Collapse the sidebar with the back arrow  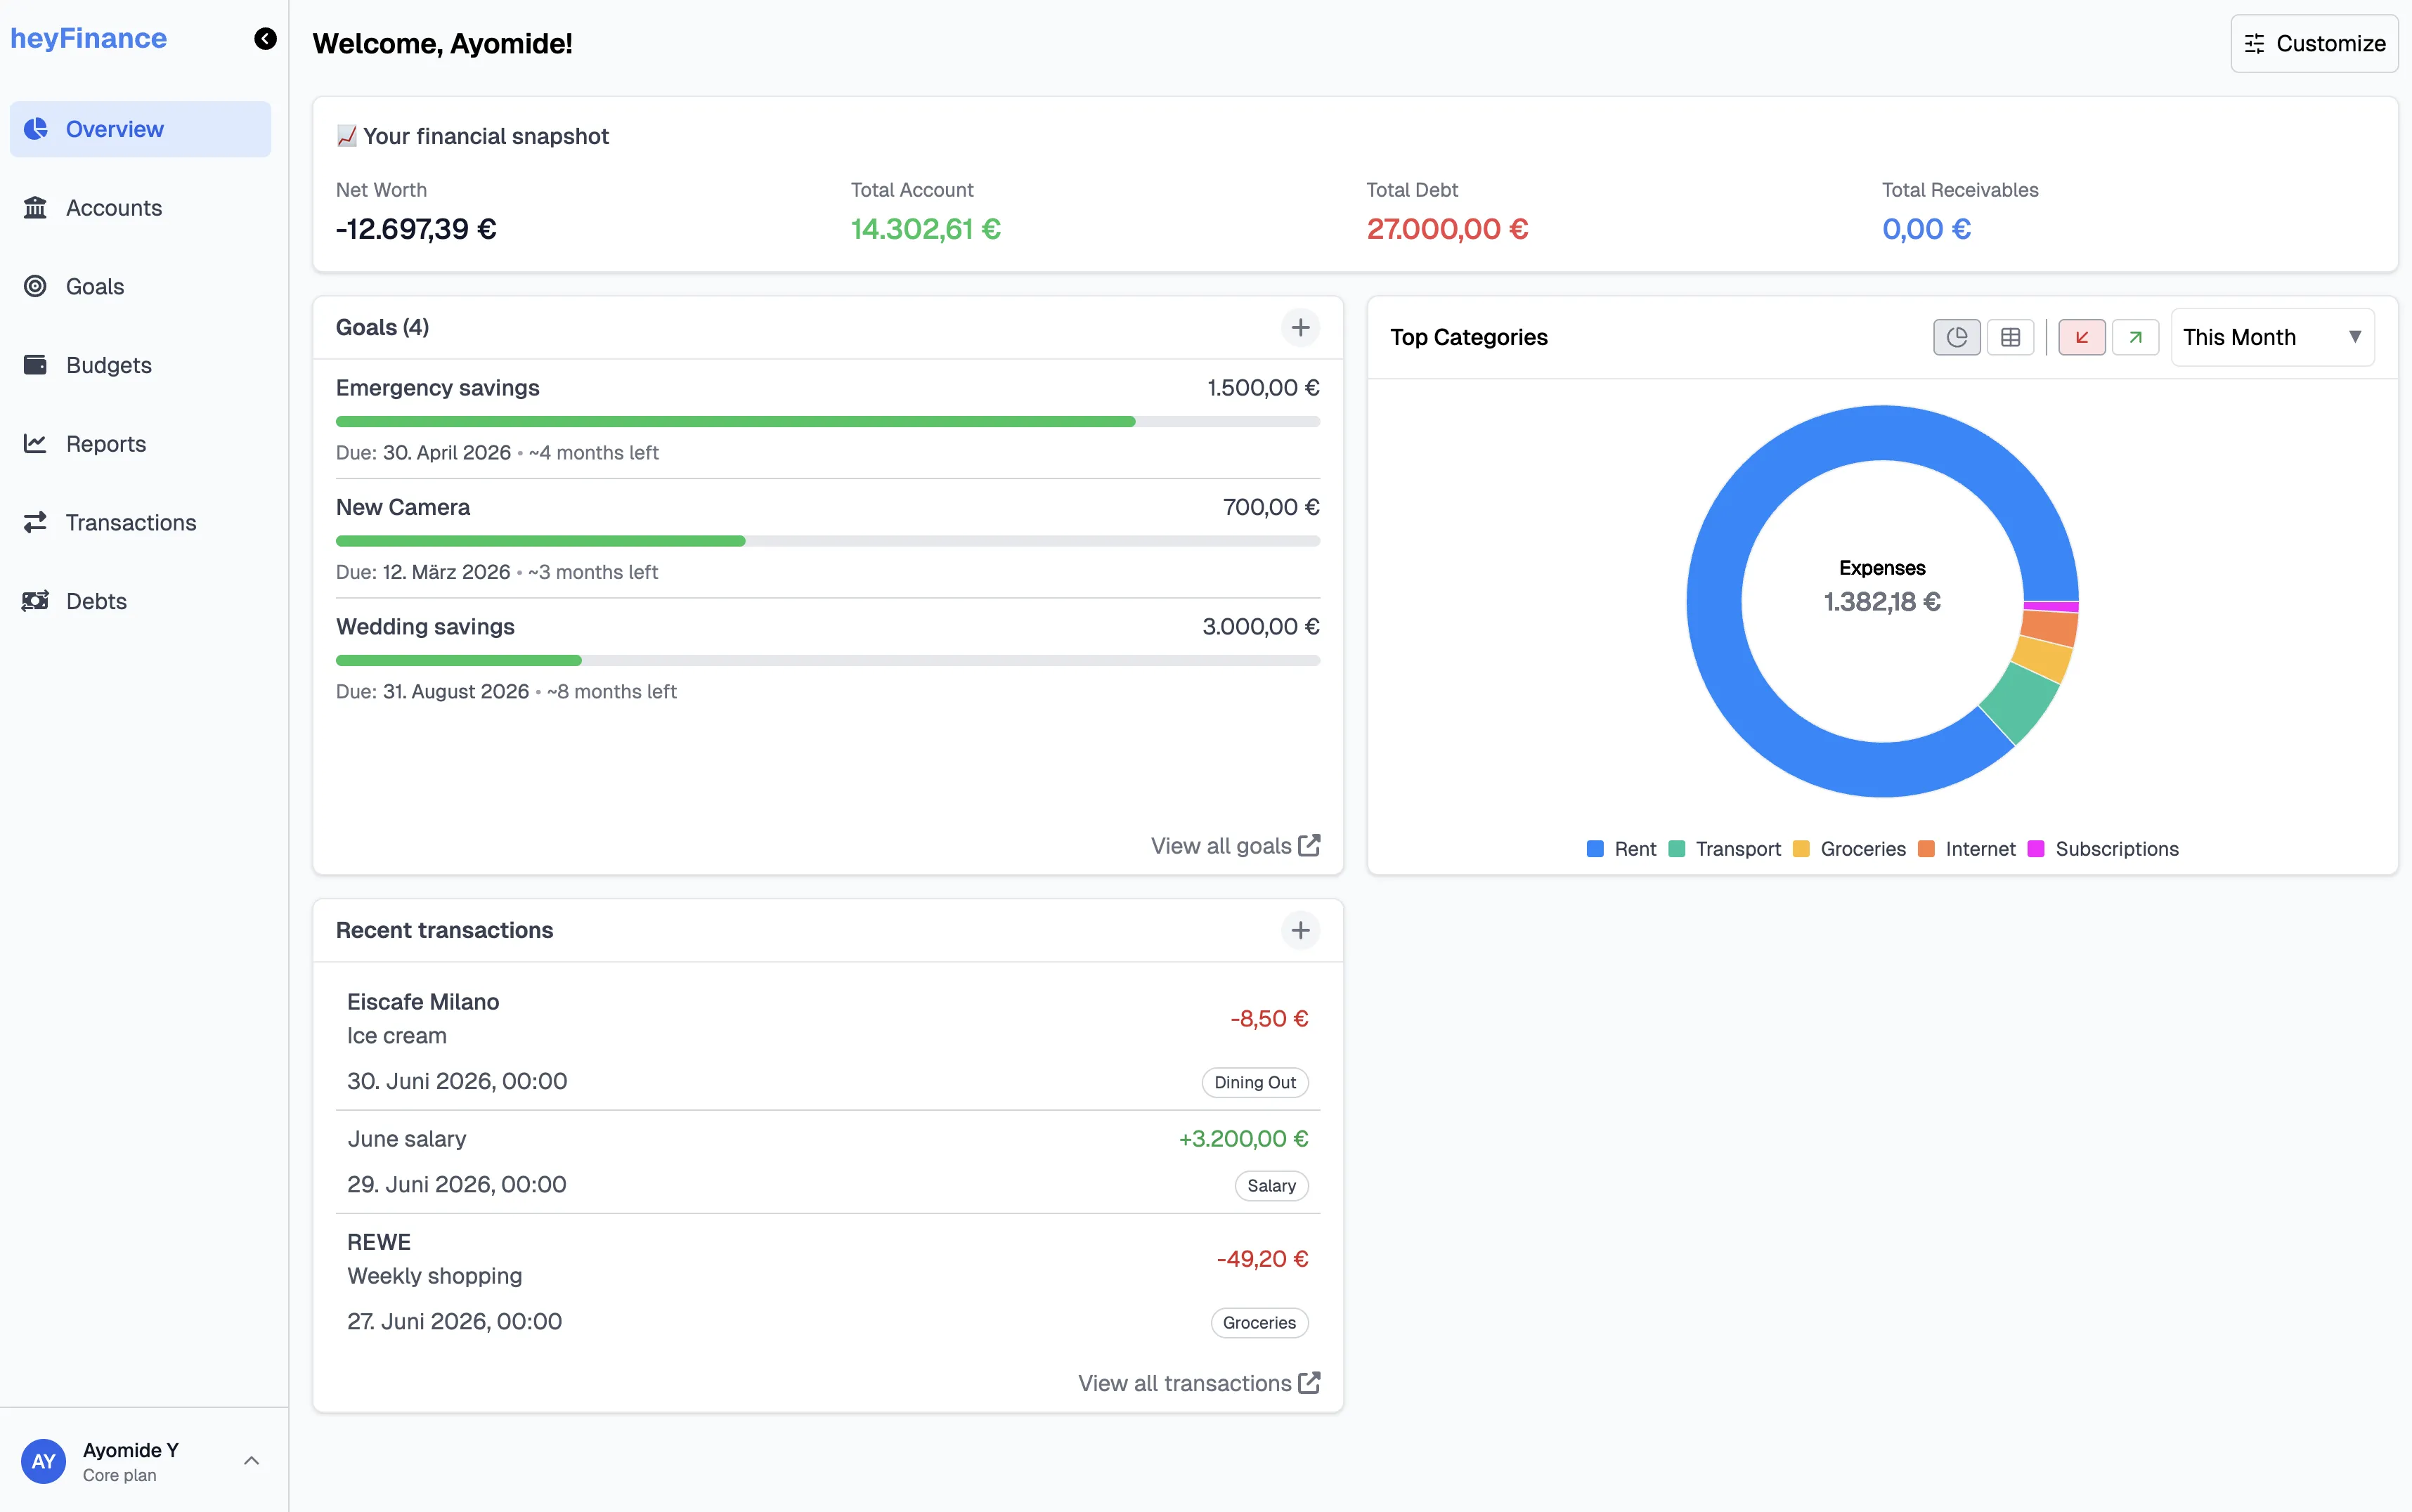click(x=264, y=38)
